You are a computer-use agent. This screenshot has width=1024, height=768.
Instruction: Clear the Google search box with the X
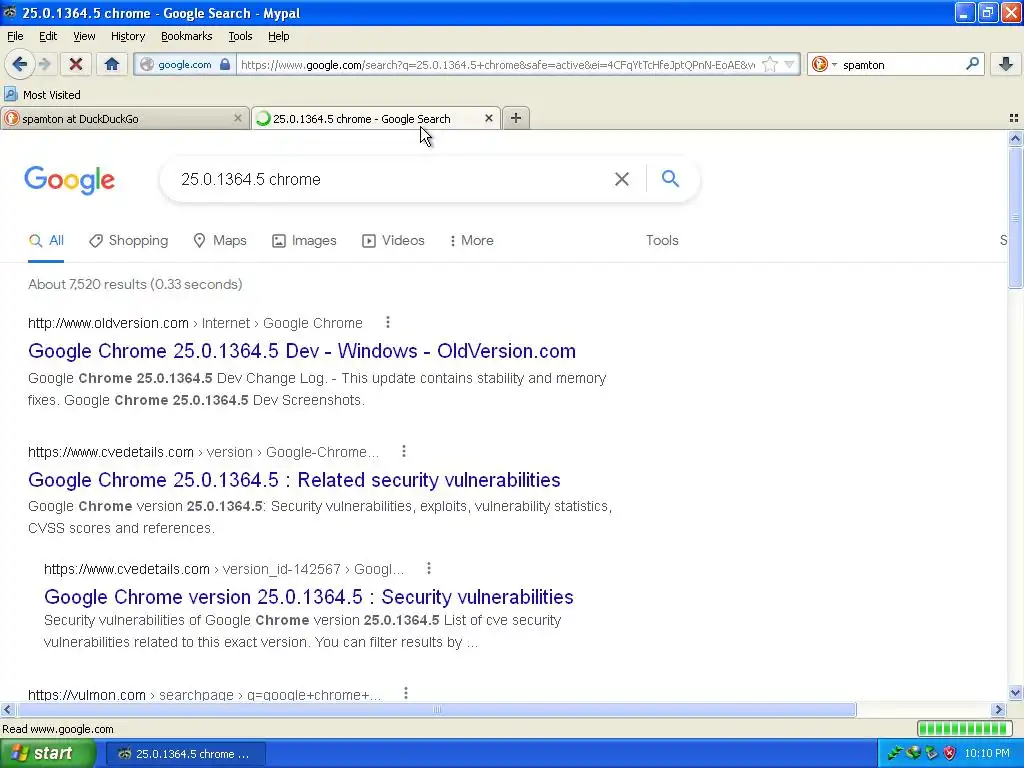pos(622,179)
